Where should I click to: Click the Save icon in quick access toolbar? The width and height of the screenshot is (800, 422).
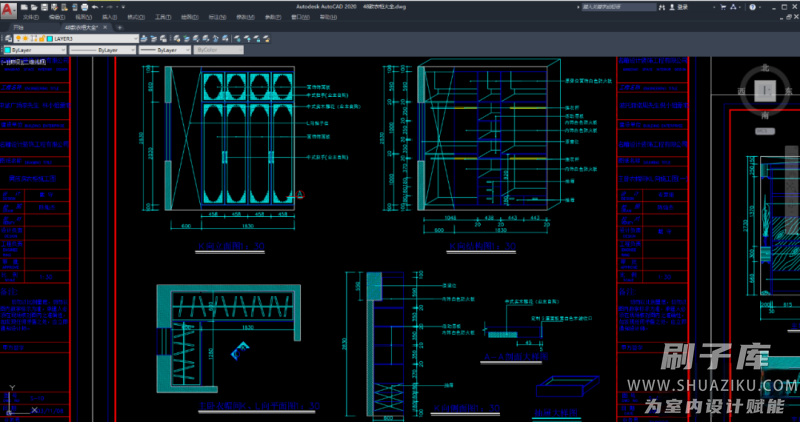[45, 6]
